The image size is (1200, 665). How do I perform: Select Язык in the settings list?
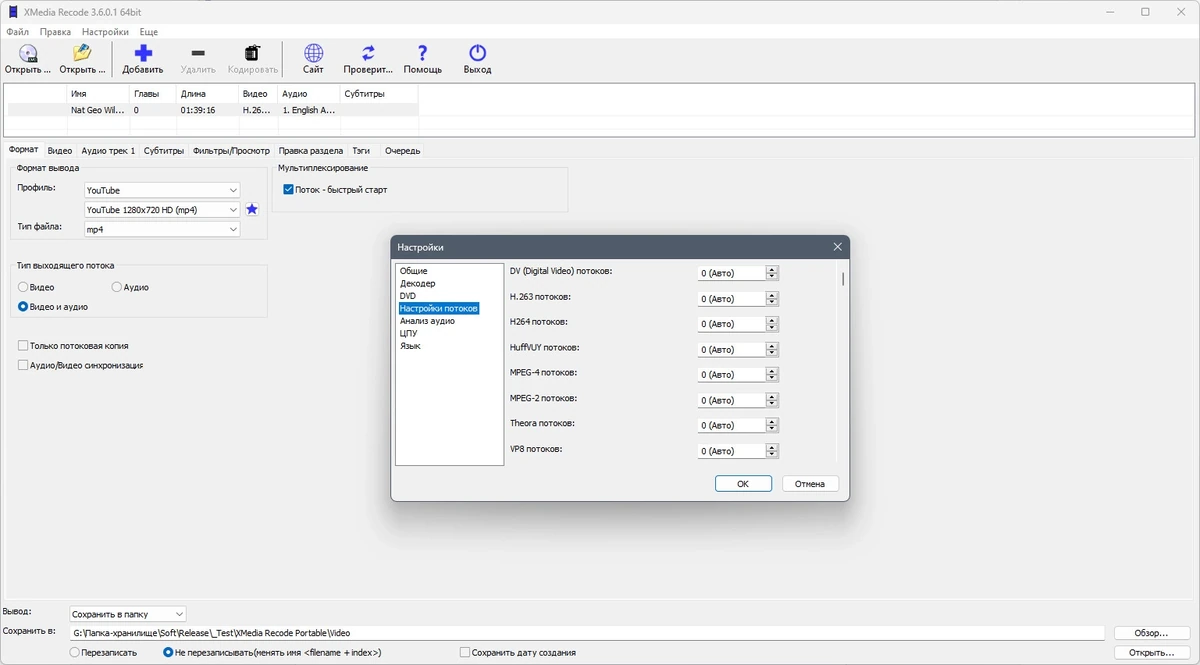410,346
